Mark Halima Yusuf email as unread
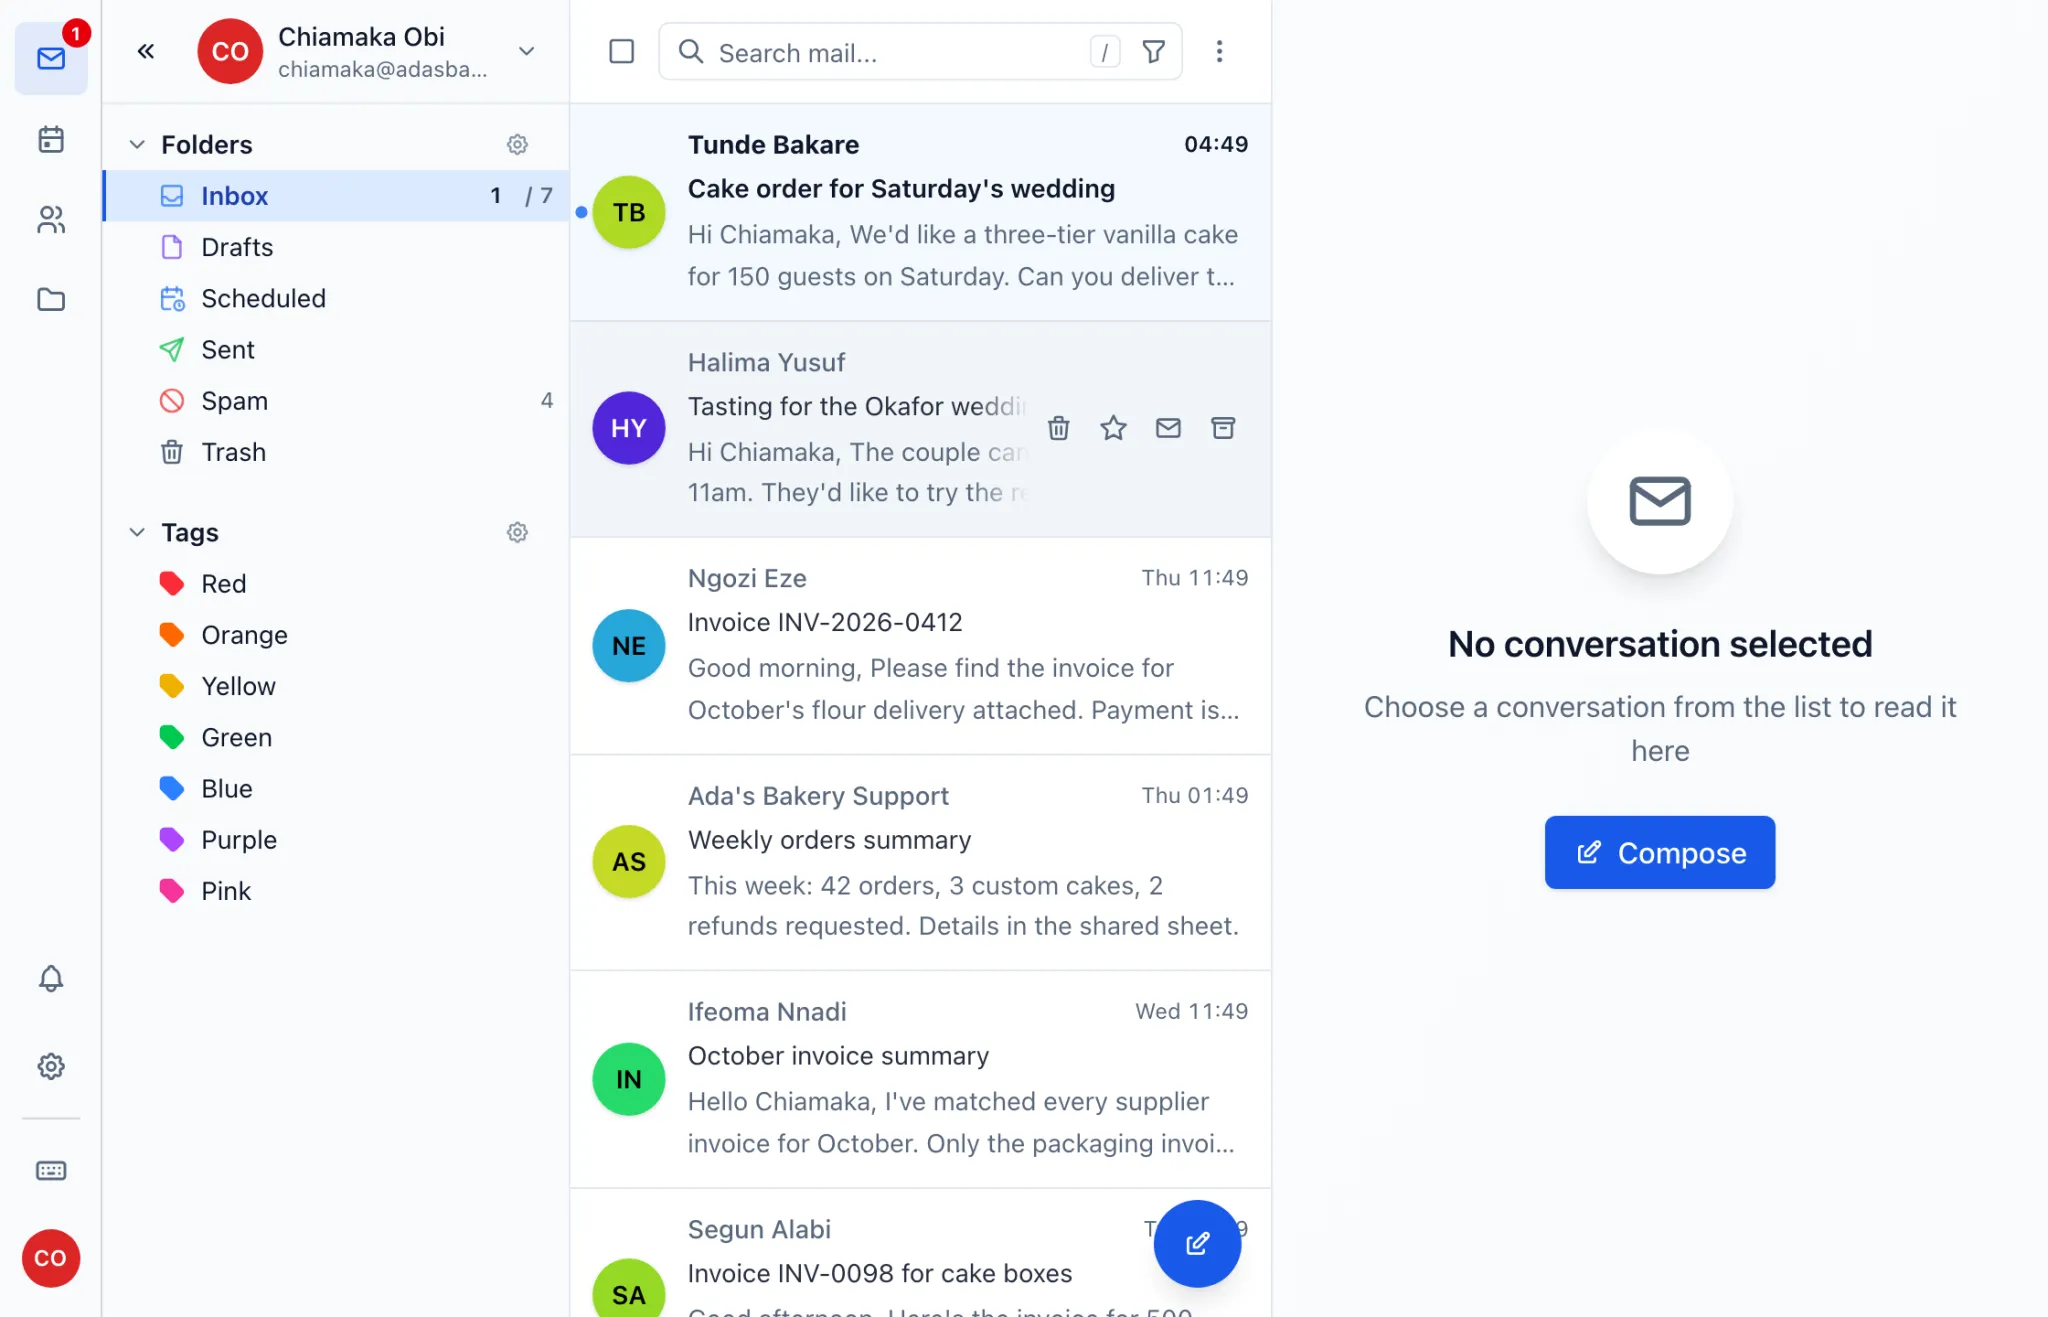Screen dimensions: 2048x1317 1168,428
